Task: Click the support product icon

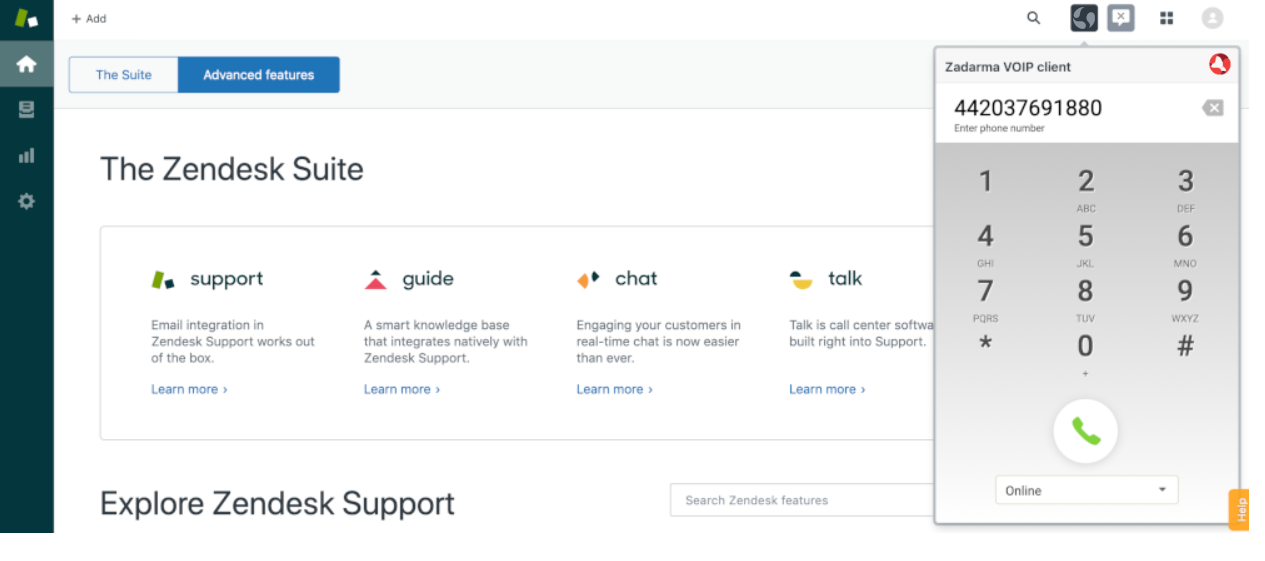Action: [x=163, y=280]
